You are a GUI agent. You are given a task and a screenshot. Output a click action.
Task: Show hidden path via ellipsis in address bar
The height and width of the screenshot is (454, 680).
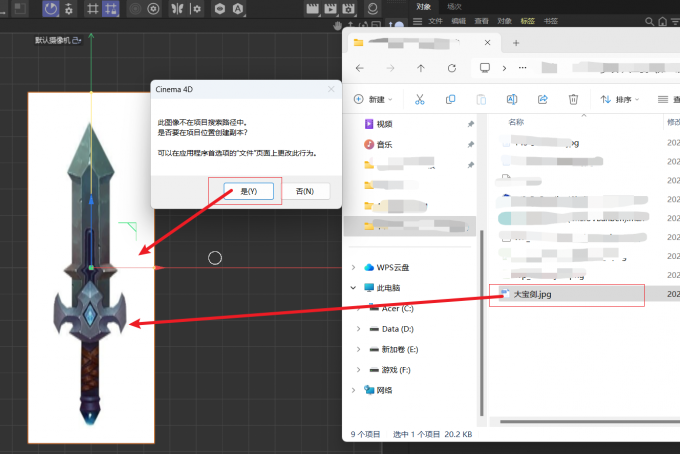(x=523, y=68)
